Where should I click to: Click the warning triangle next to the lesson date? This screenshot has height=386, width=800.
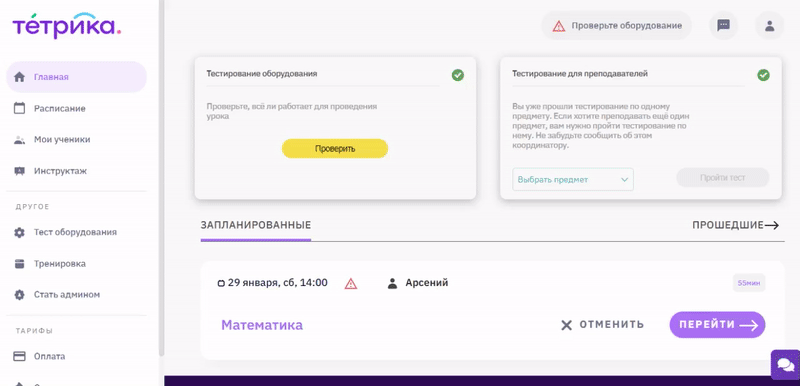pos(351,284)
